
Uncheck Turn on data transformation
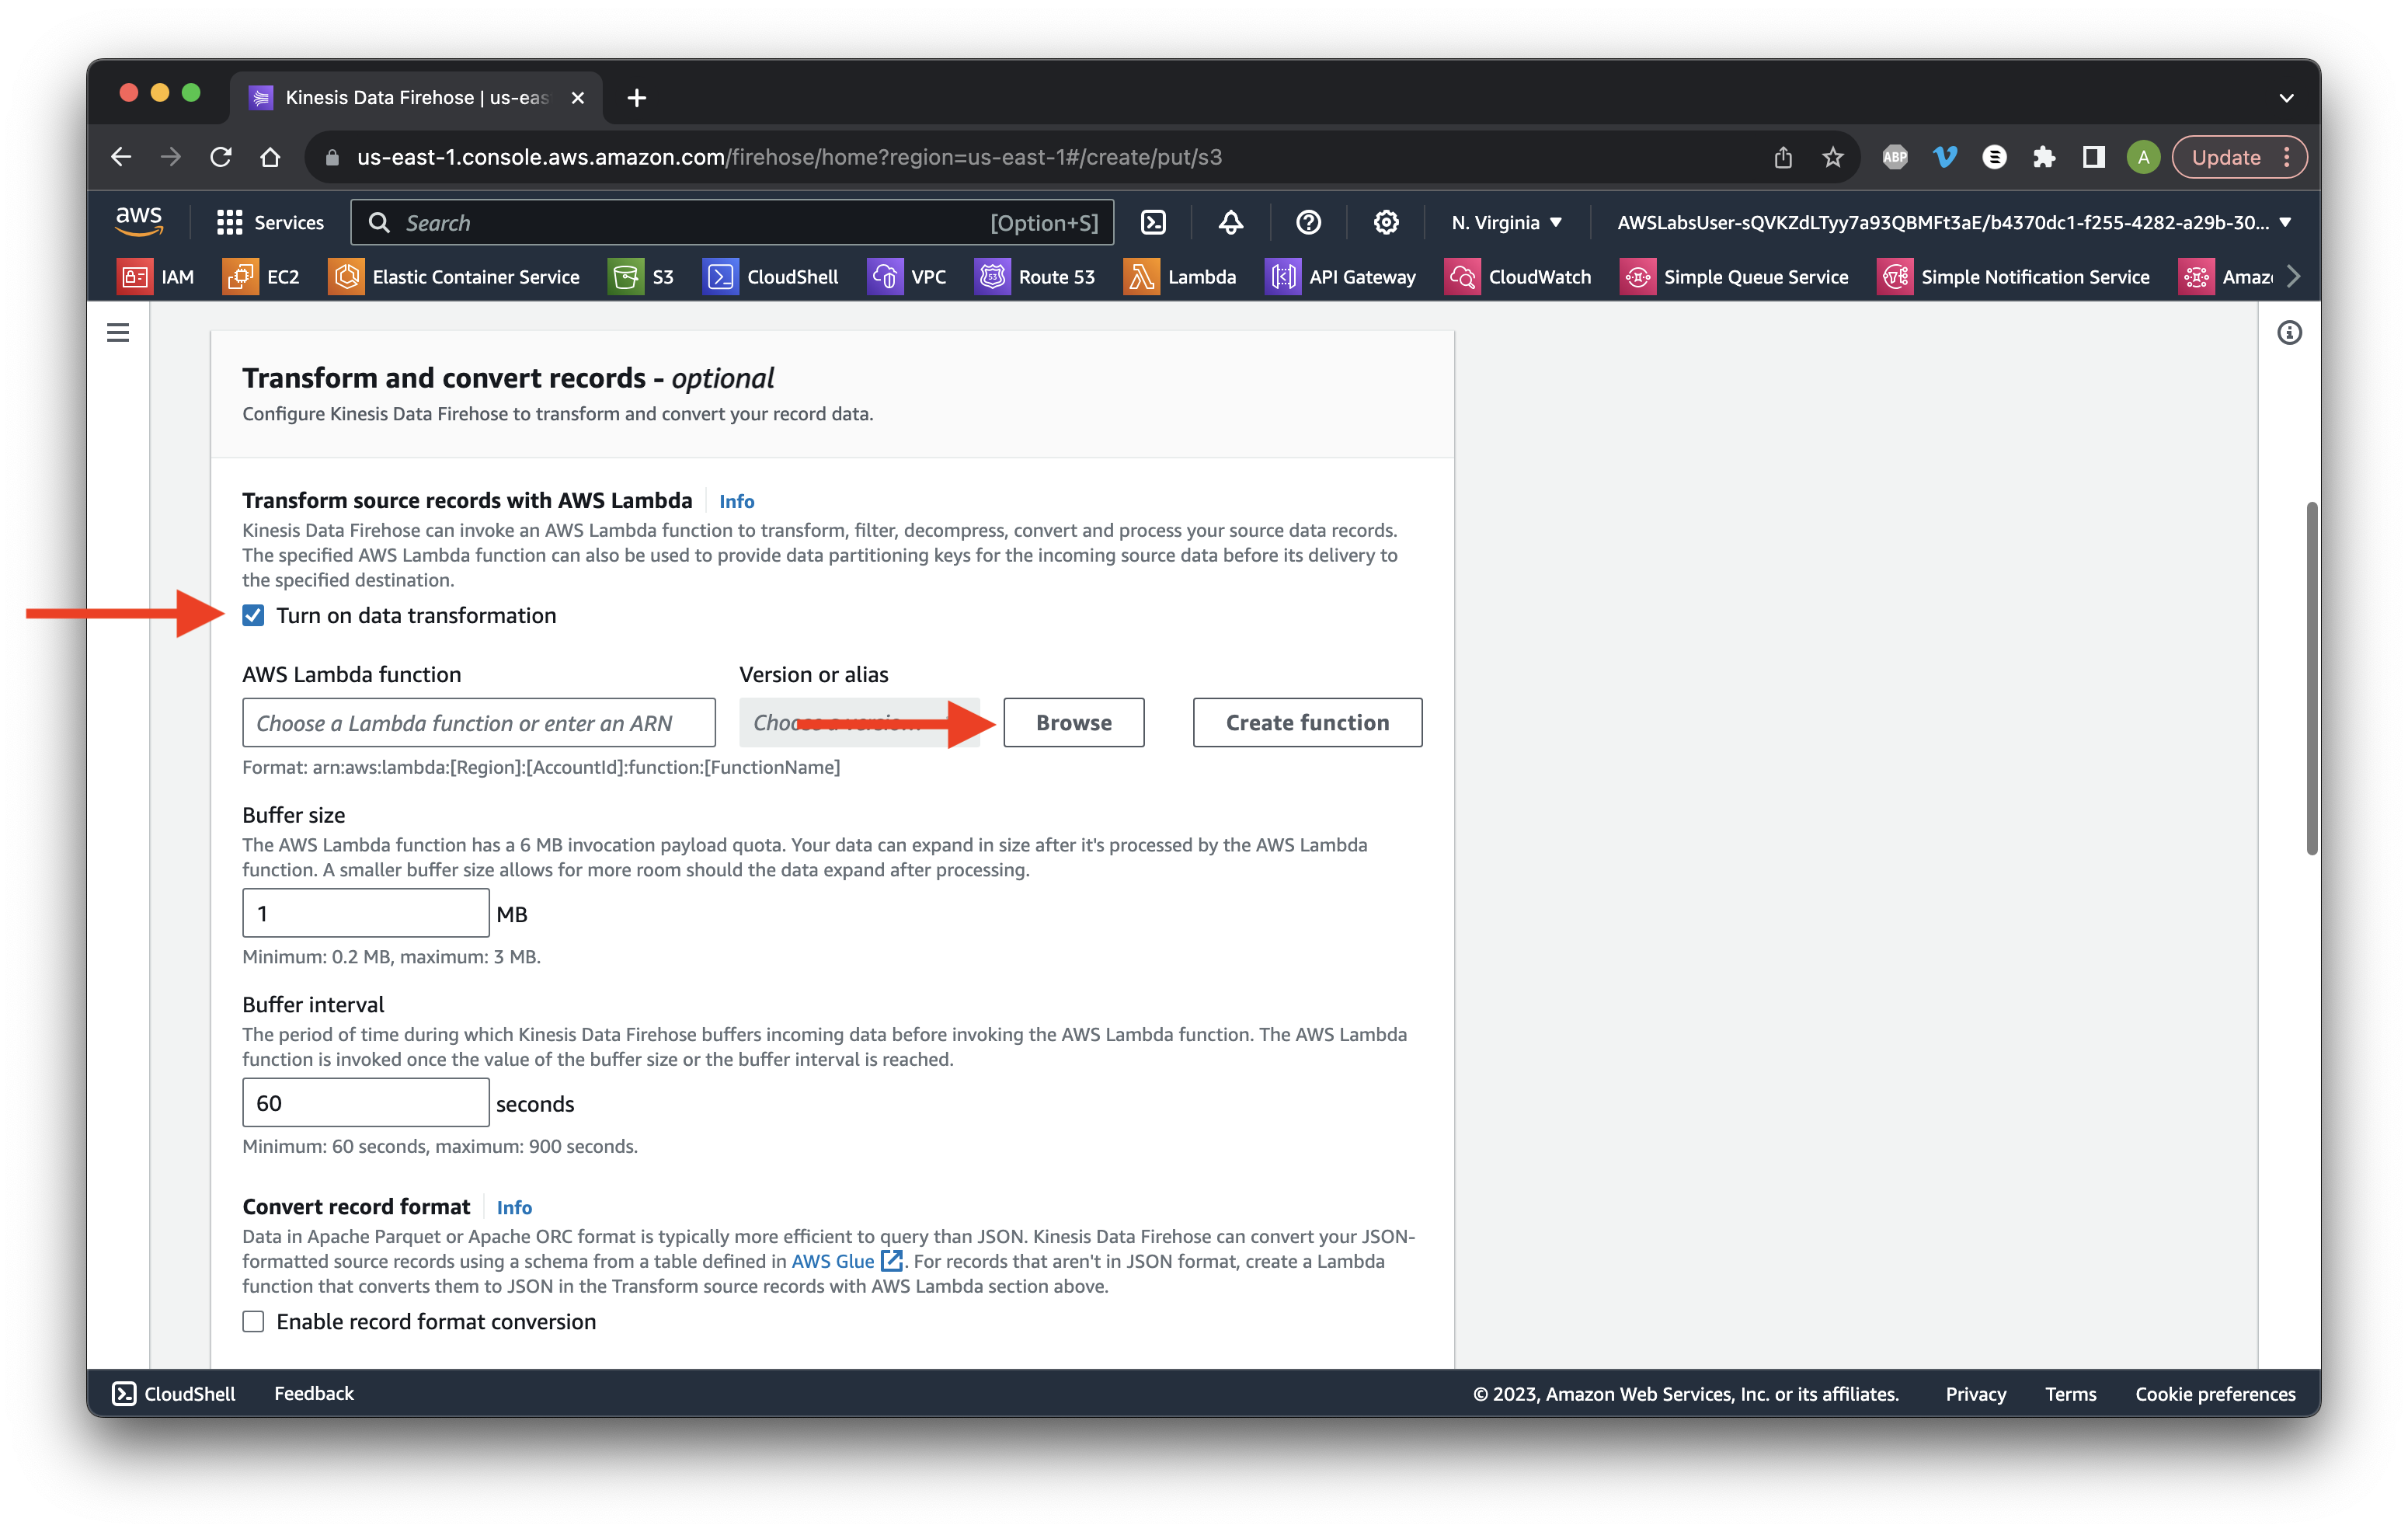point(253,615)
